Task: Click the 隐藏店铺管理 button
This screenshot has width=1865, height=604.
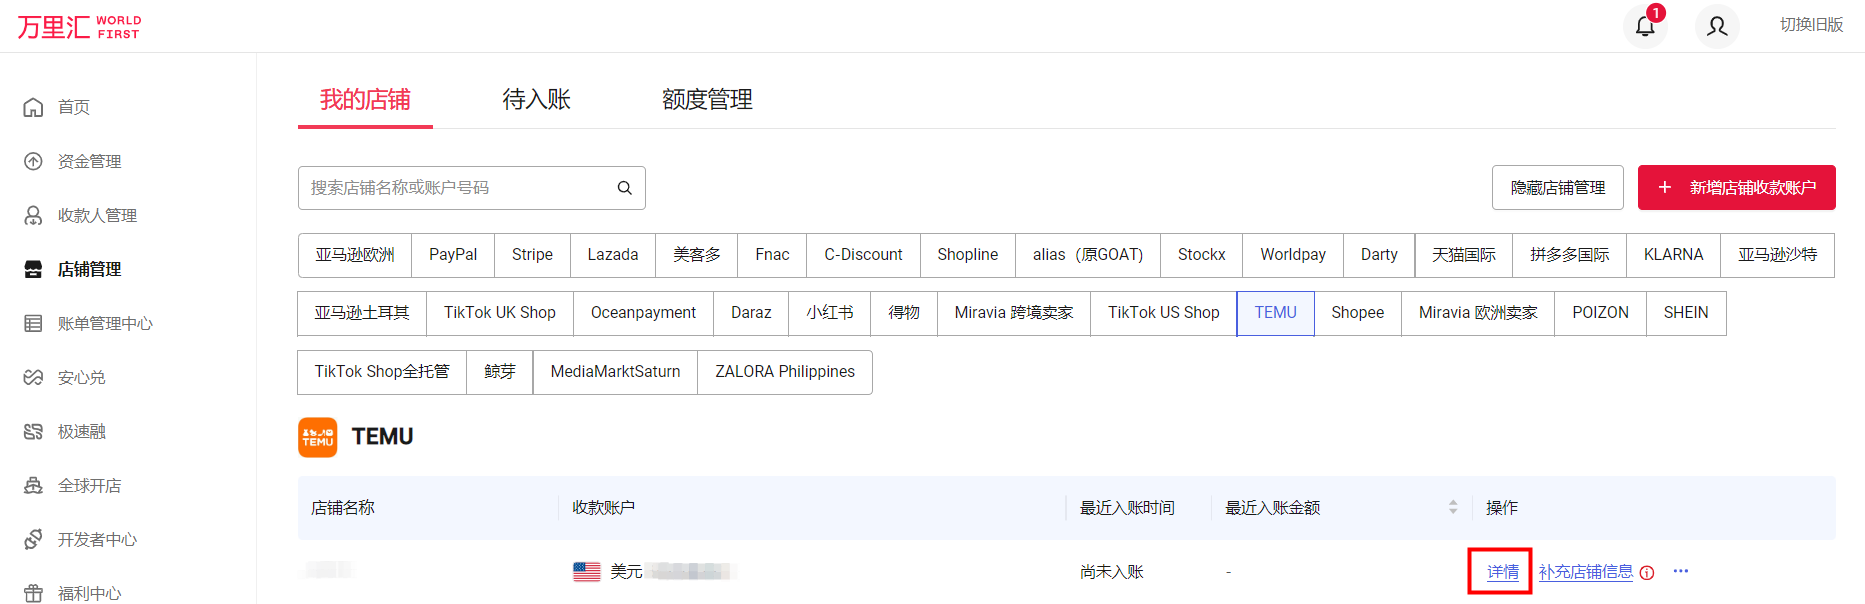Action: pos(1557,188)
